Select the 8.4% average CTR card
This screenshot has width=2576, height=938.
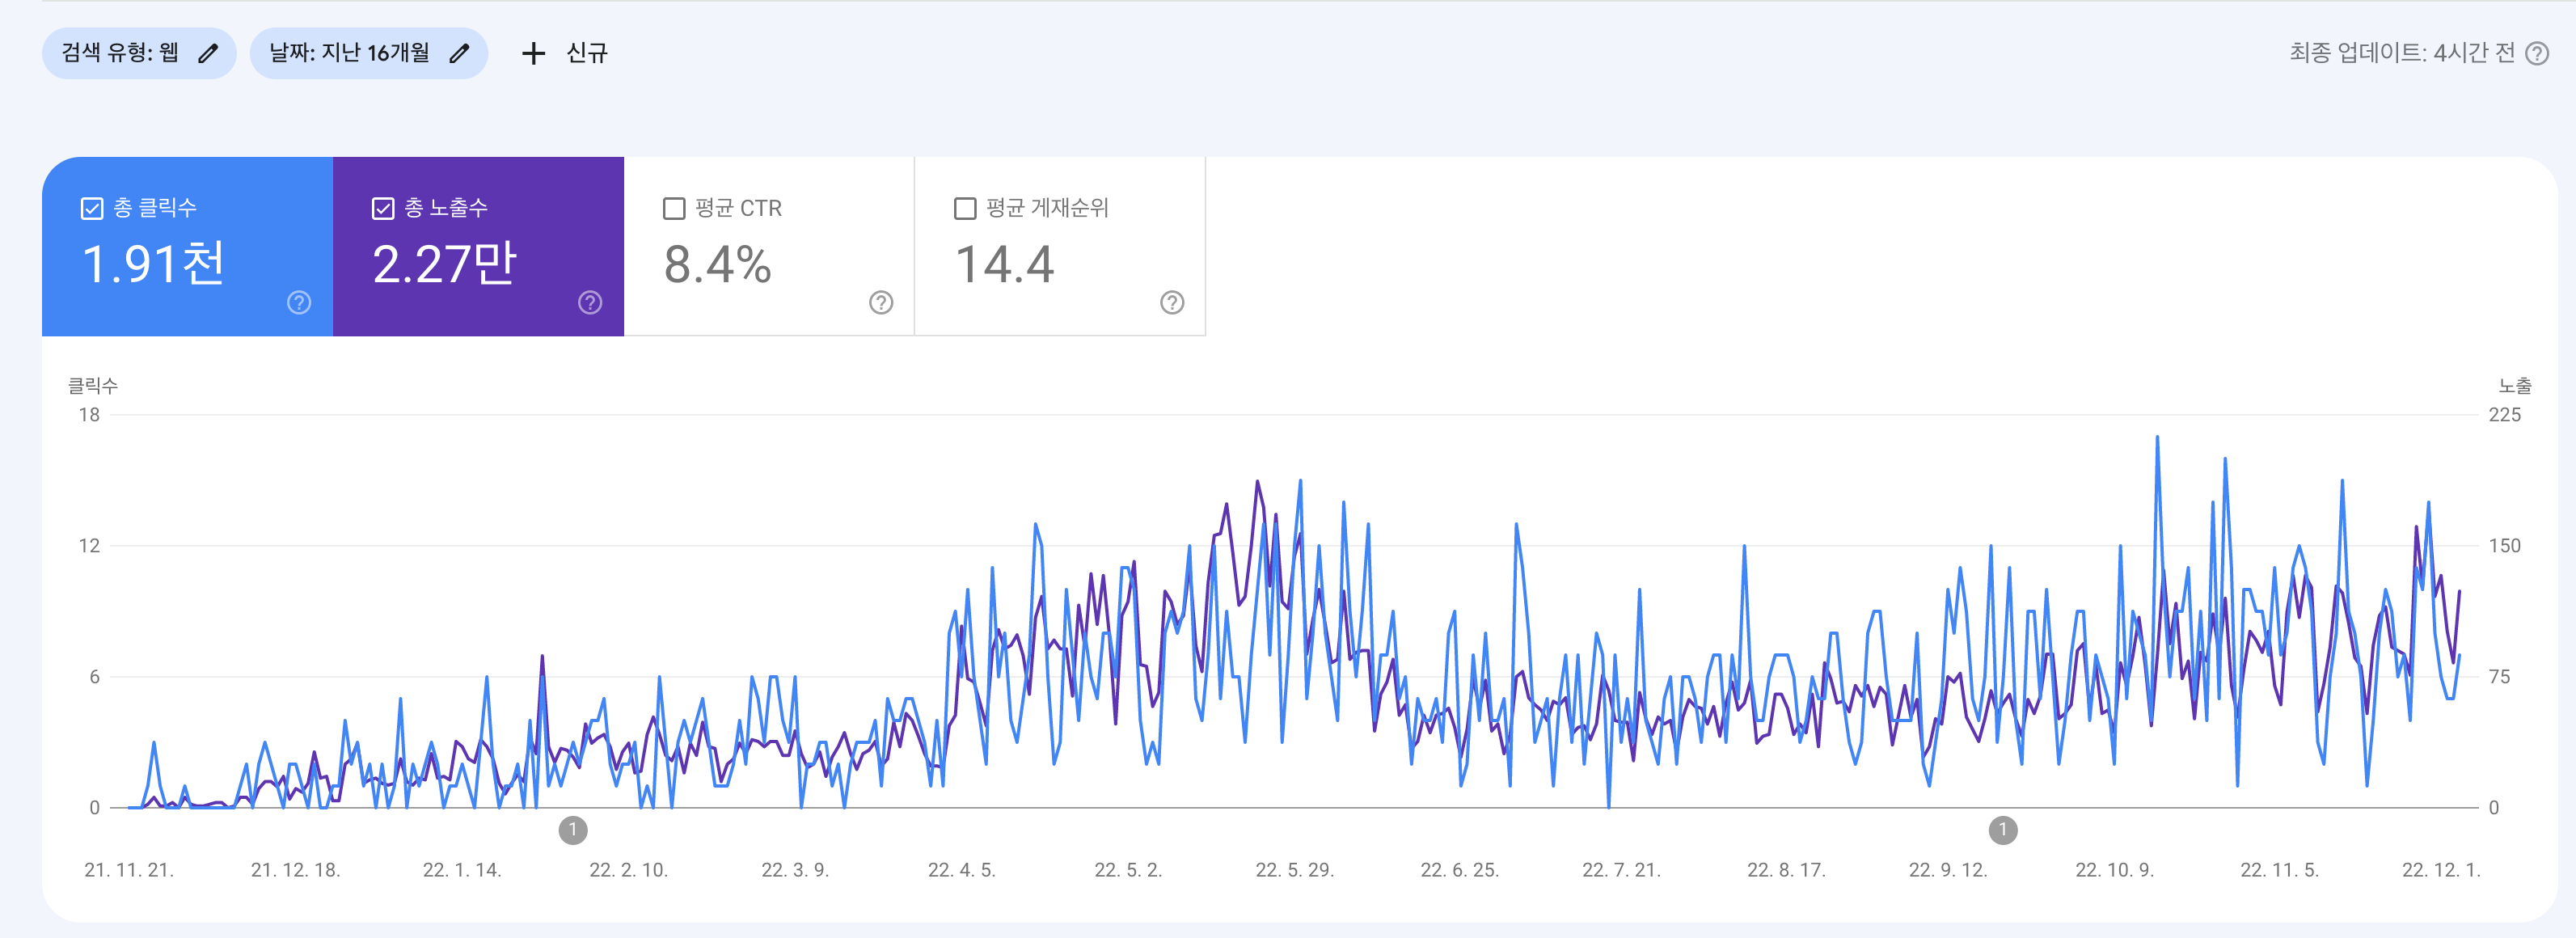coord(717,265)
